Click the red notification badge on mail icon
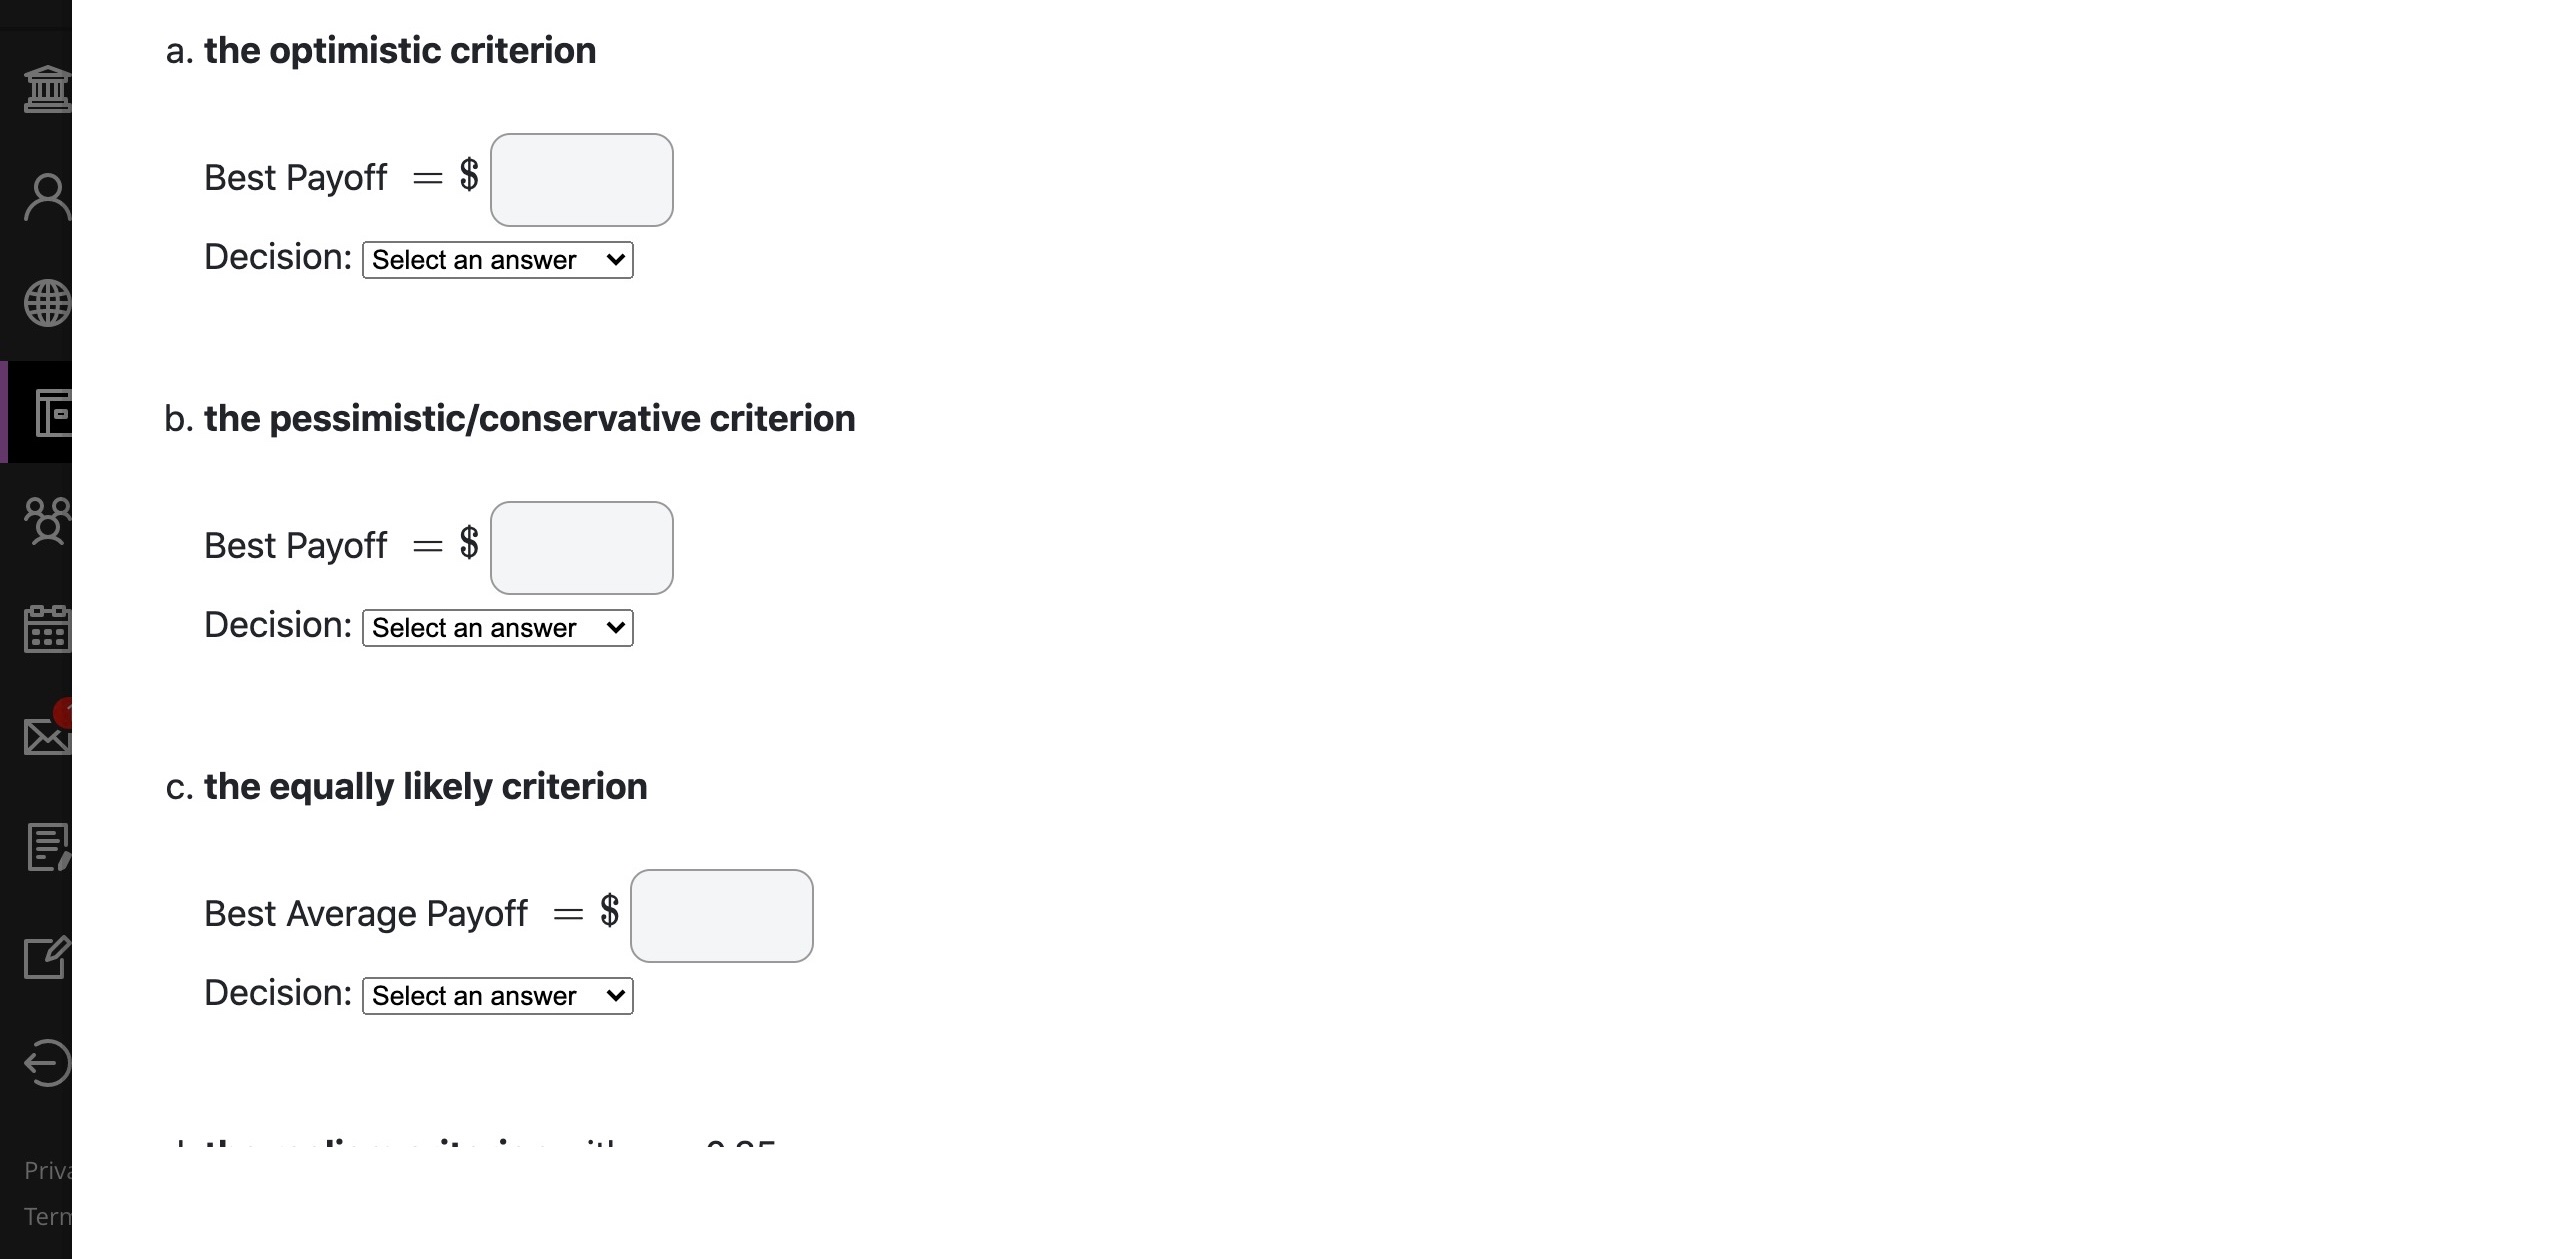This screenshot has height=1259, width=2560. pos(64,712)
